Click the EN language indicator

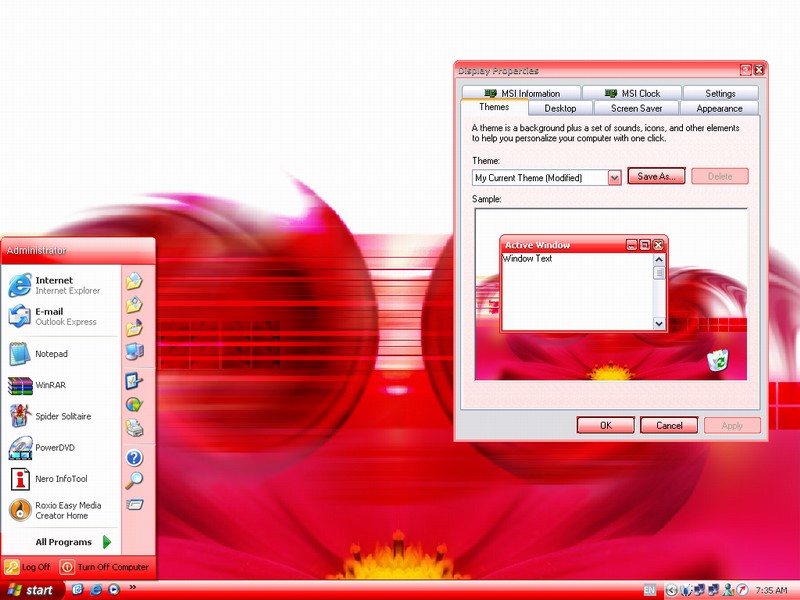(x=649, y=590)
